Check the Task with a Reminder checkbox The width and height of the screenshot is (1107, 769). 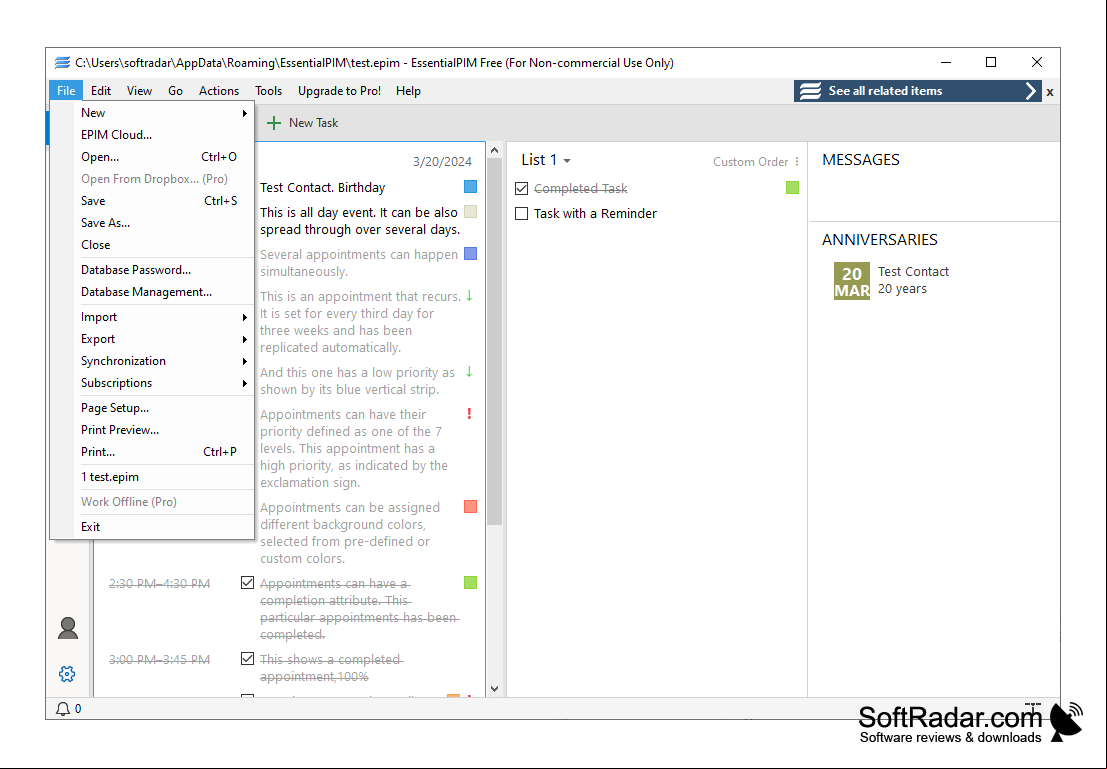point(522,213)
